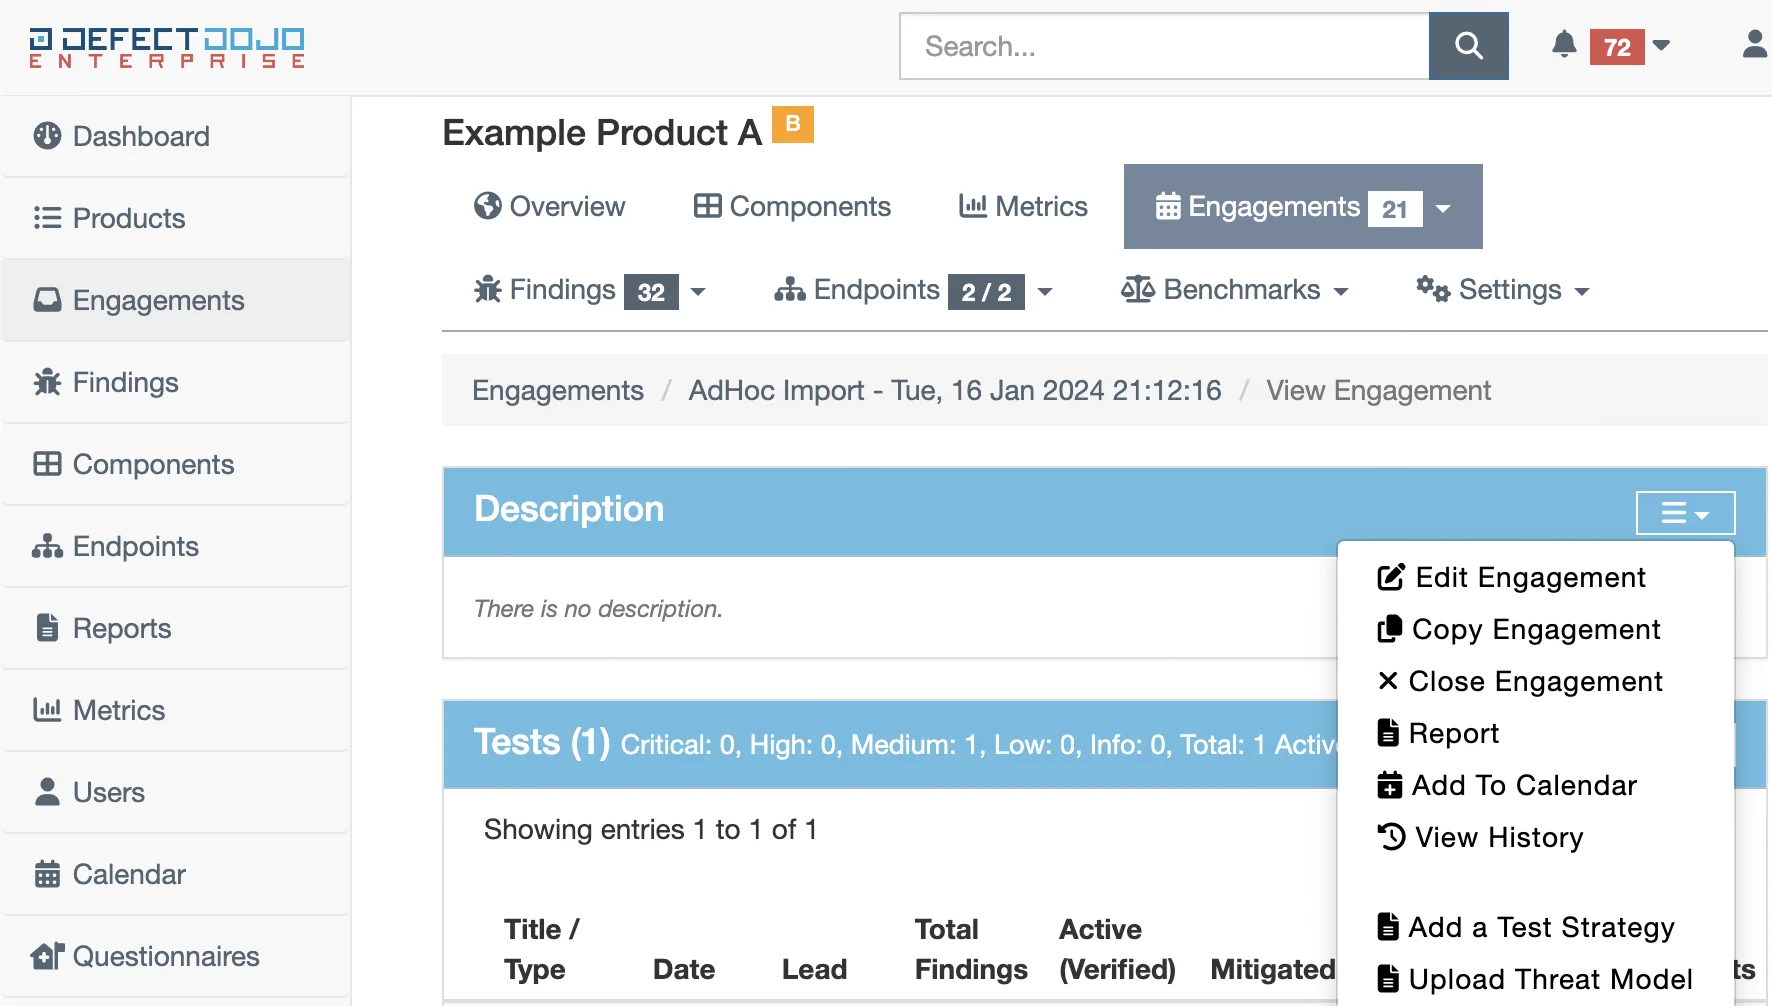The width and height of the screenshot is (1772, 1006).
Task: Open the Settings dropdown menu
Action: click(1503, 290)
